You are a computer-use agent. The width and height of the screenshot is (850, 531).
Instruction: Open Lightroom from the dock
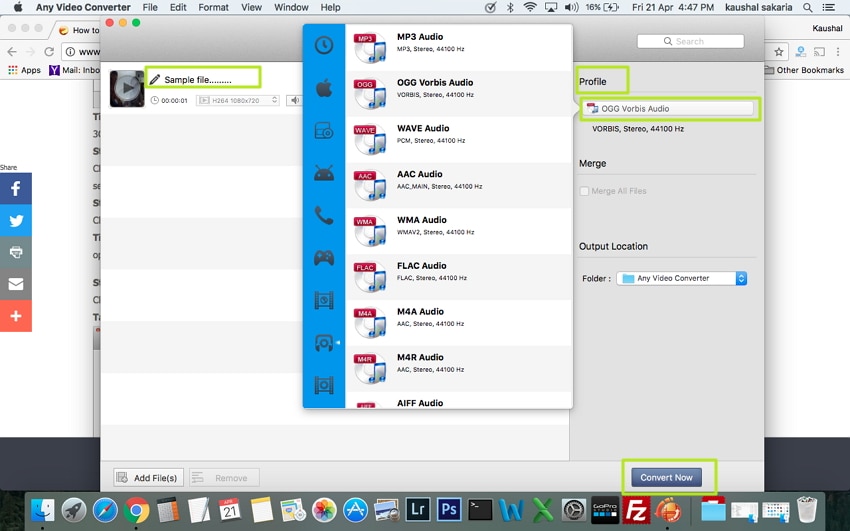coord(417,510)
